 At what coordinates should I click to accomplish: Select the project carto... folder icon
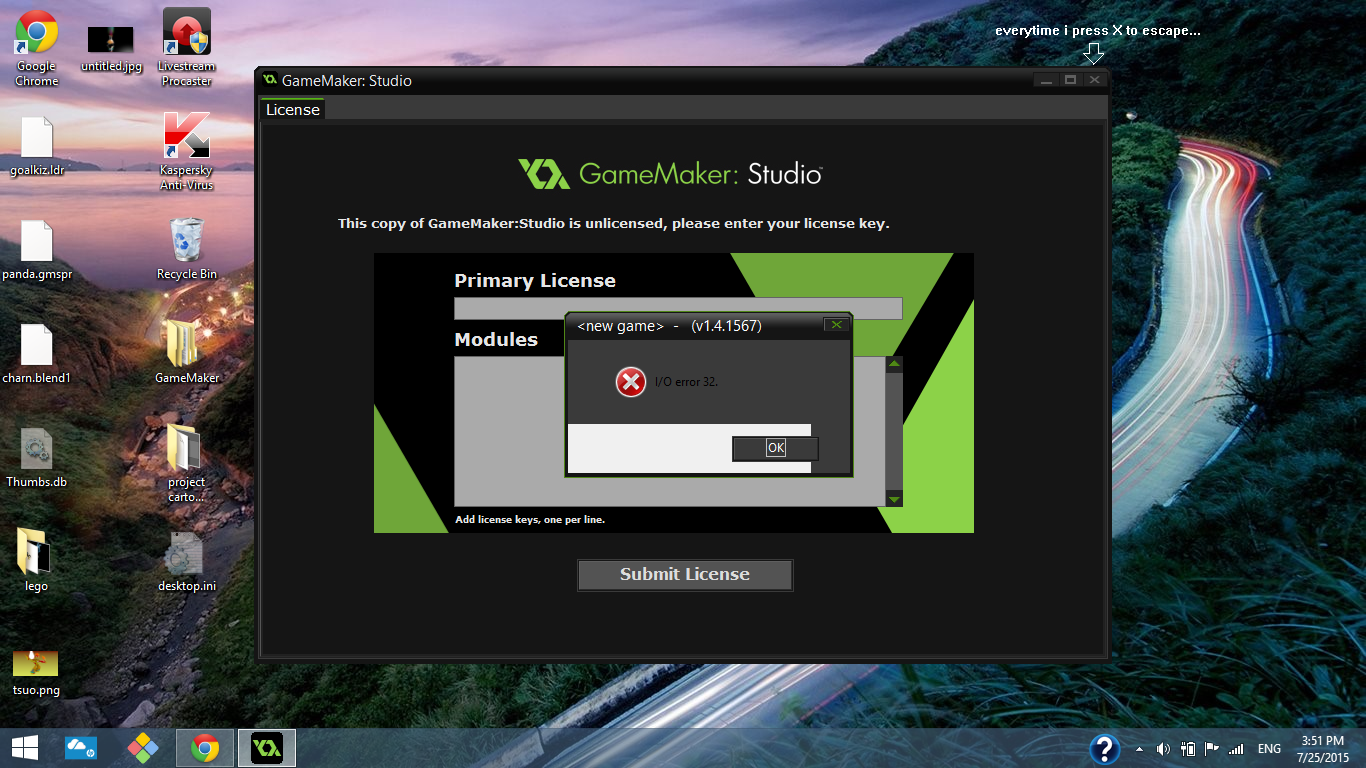click(186, 463)
